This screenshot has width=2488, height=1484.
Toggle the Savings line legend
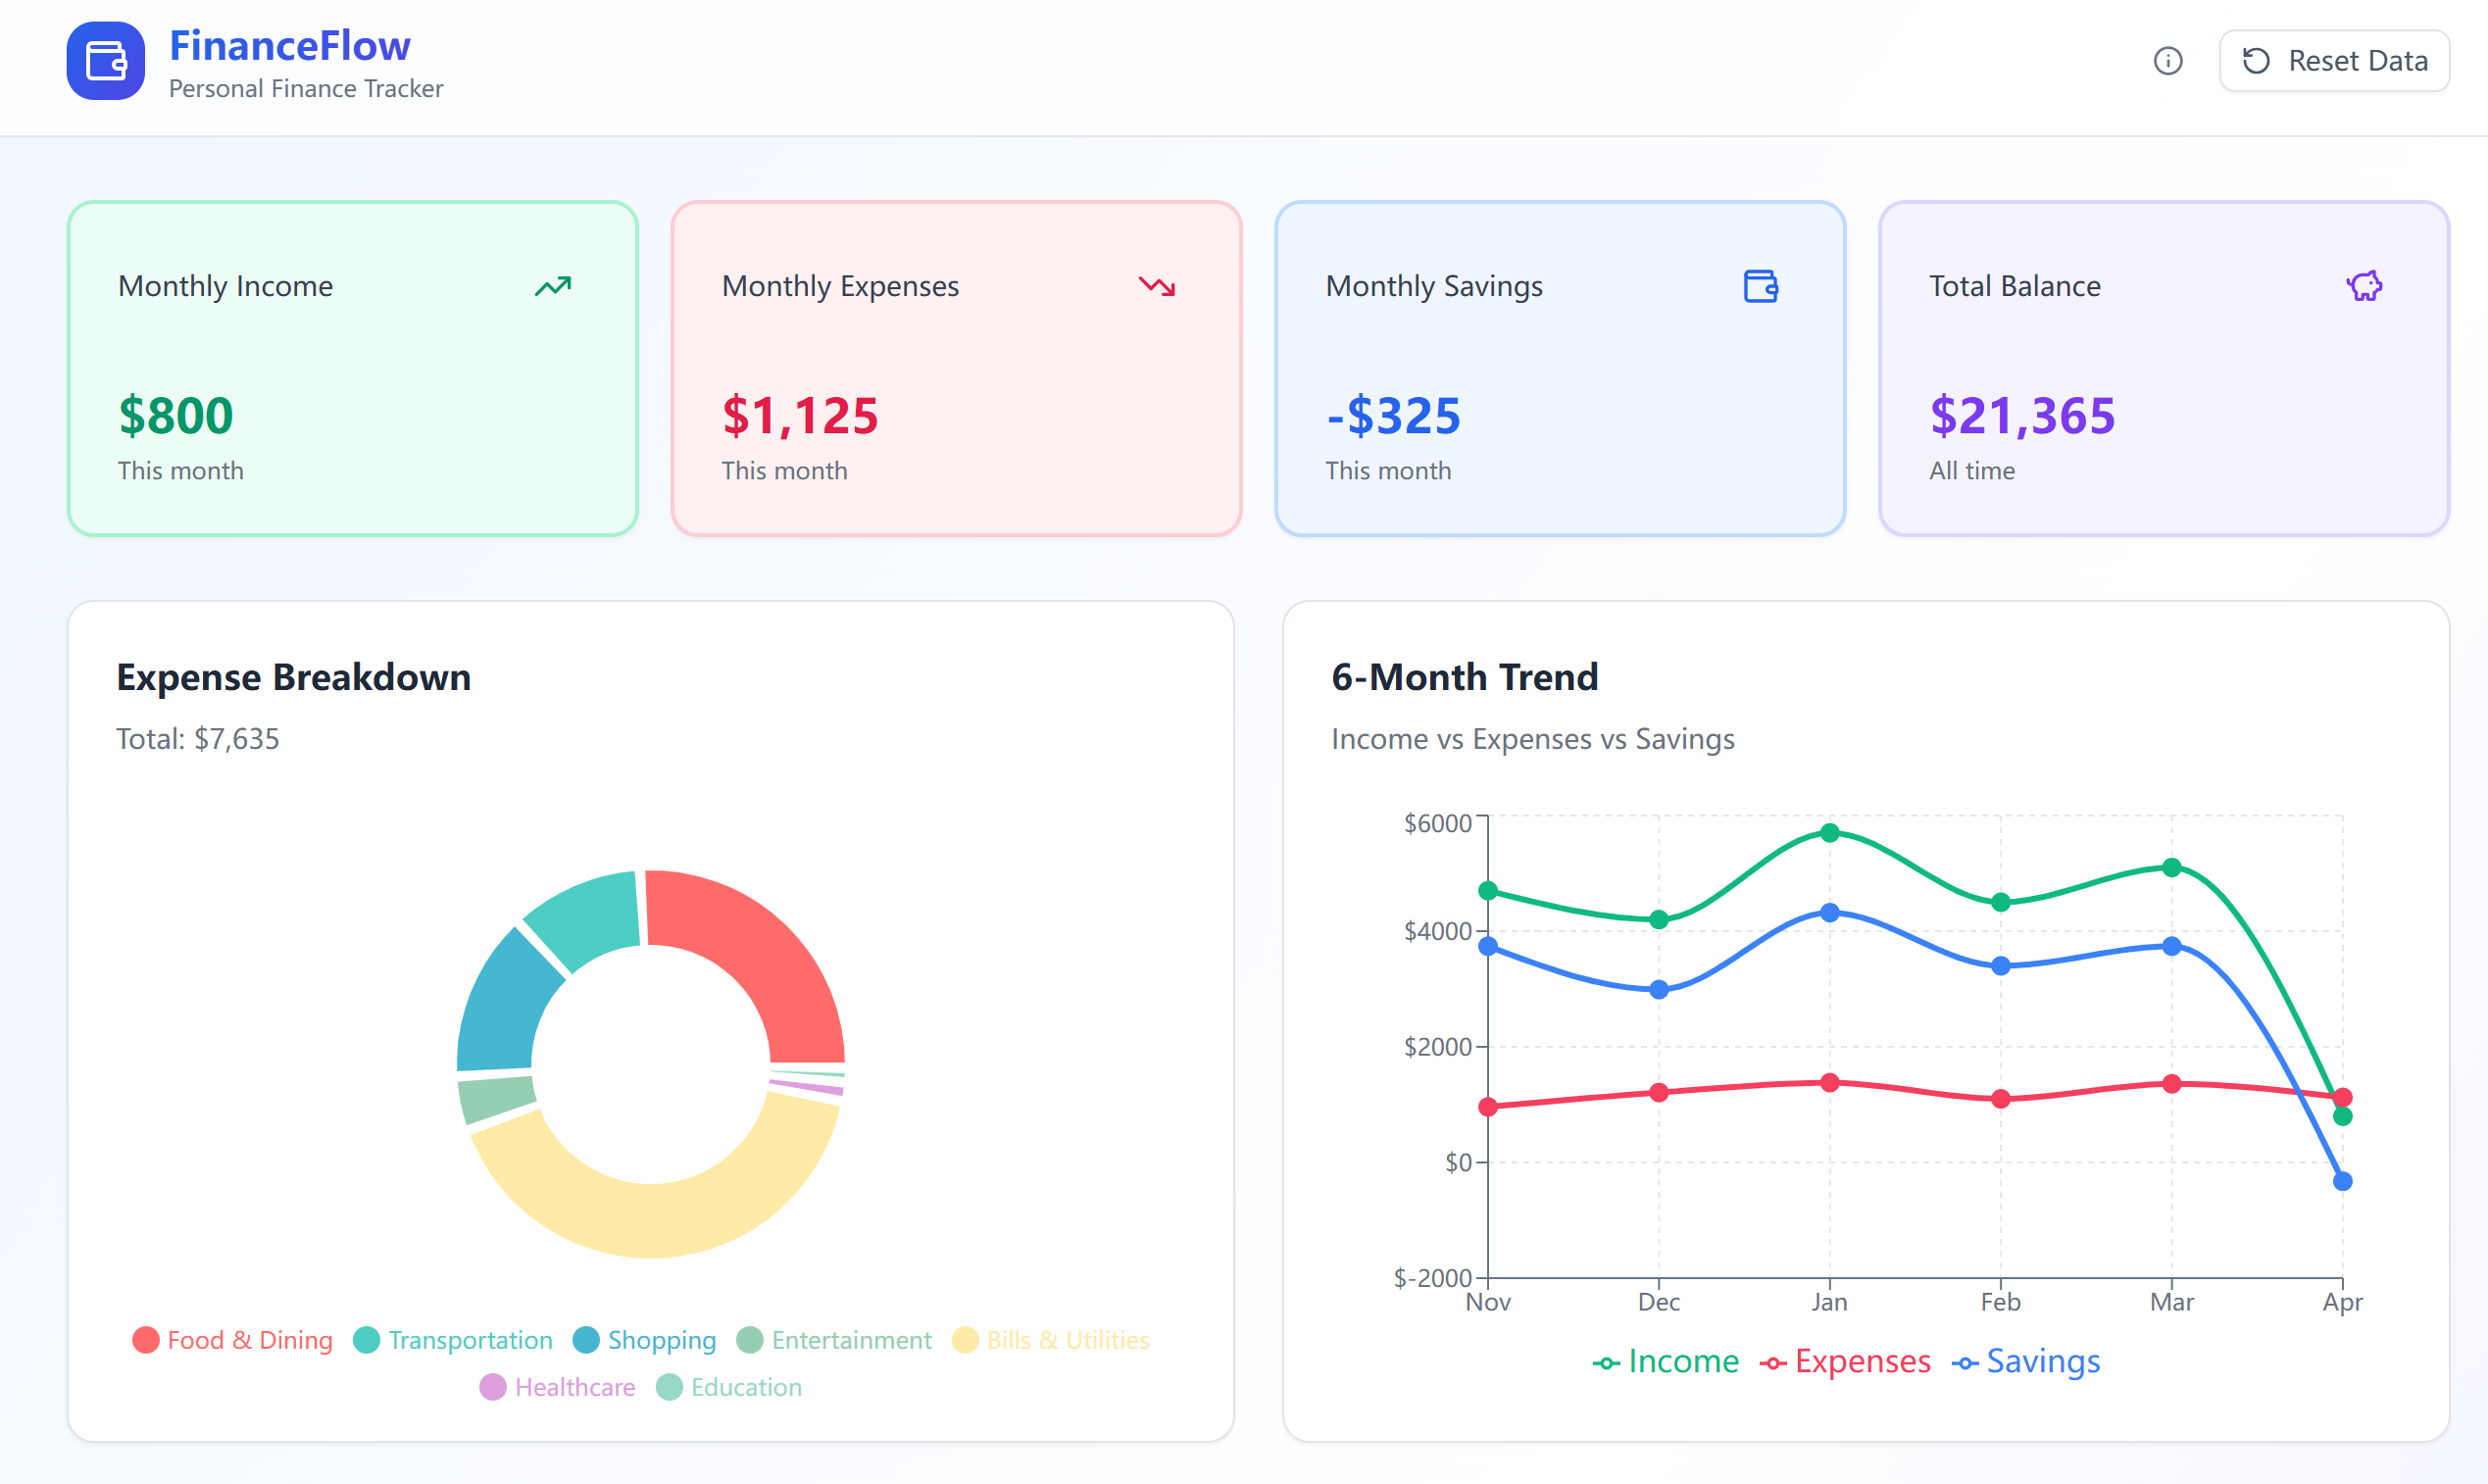point(2026,1362)
